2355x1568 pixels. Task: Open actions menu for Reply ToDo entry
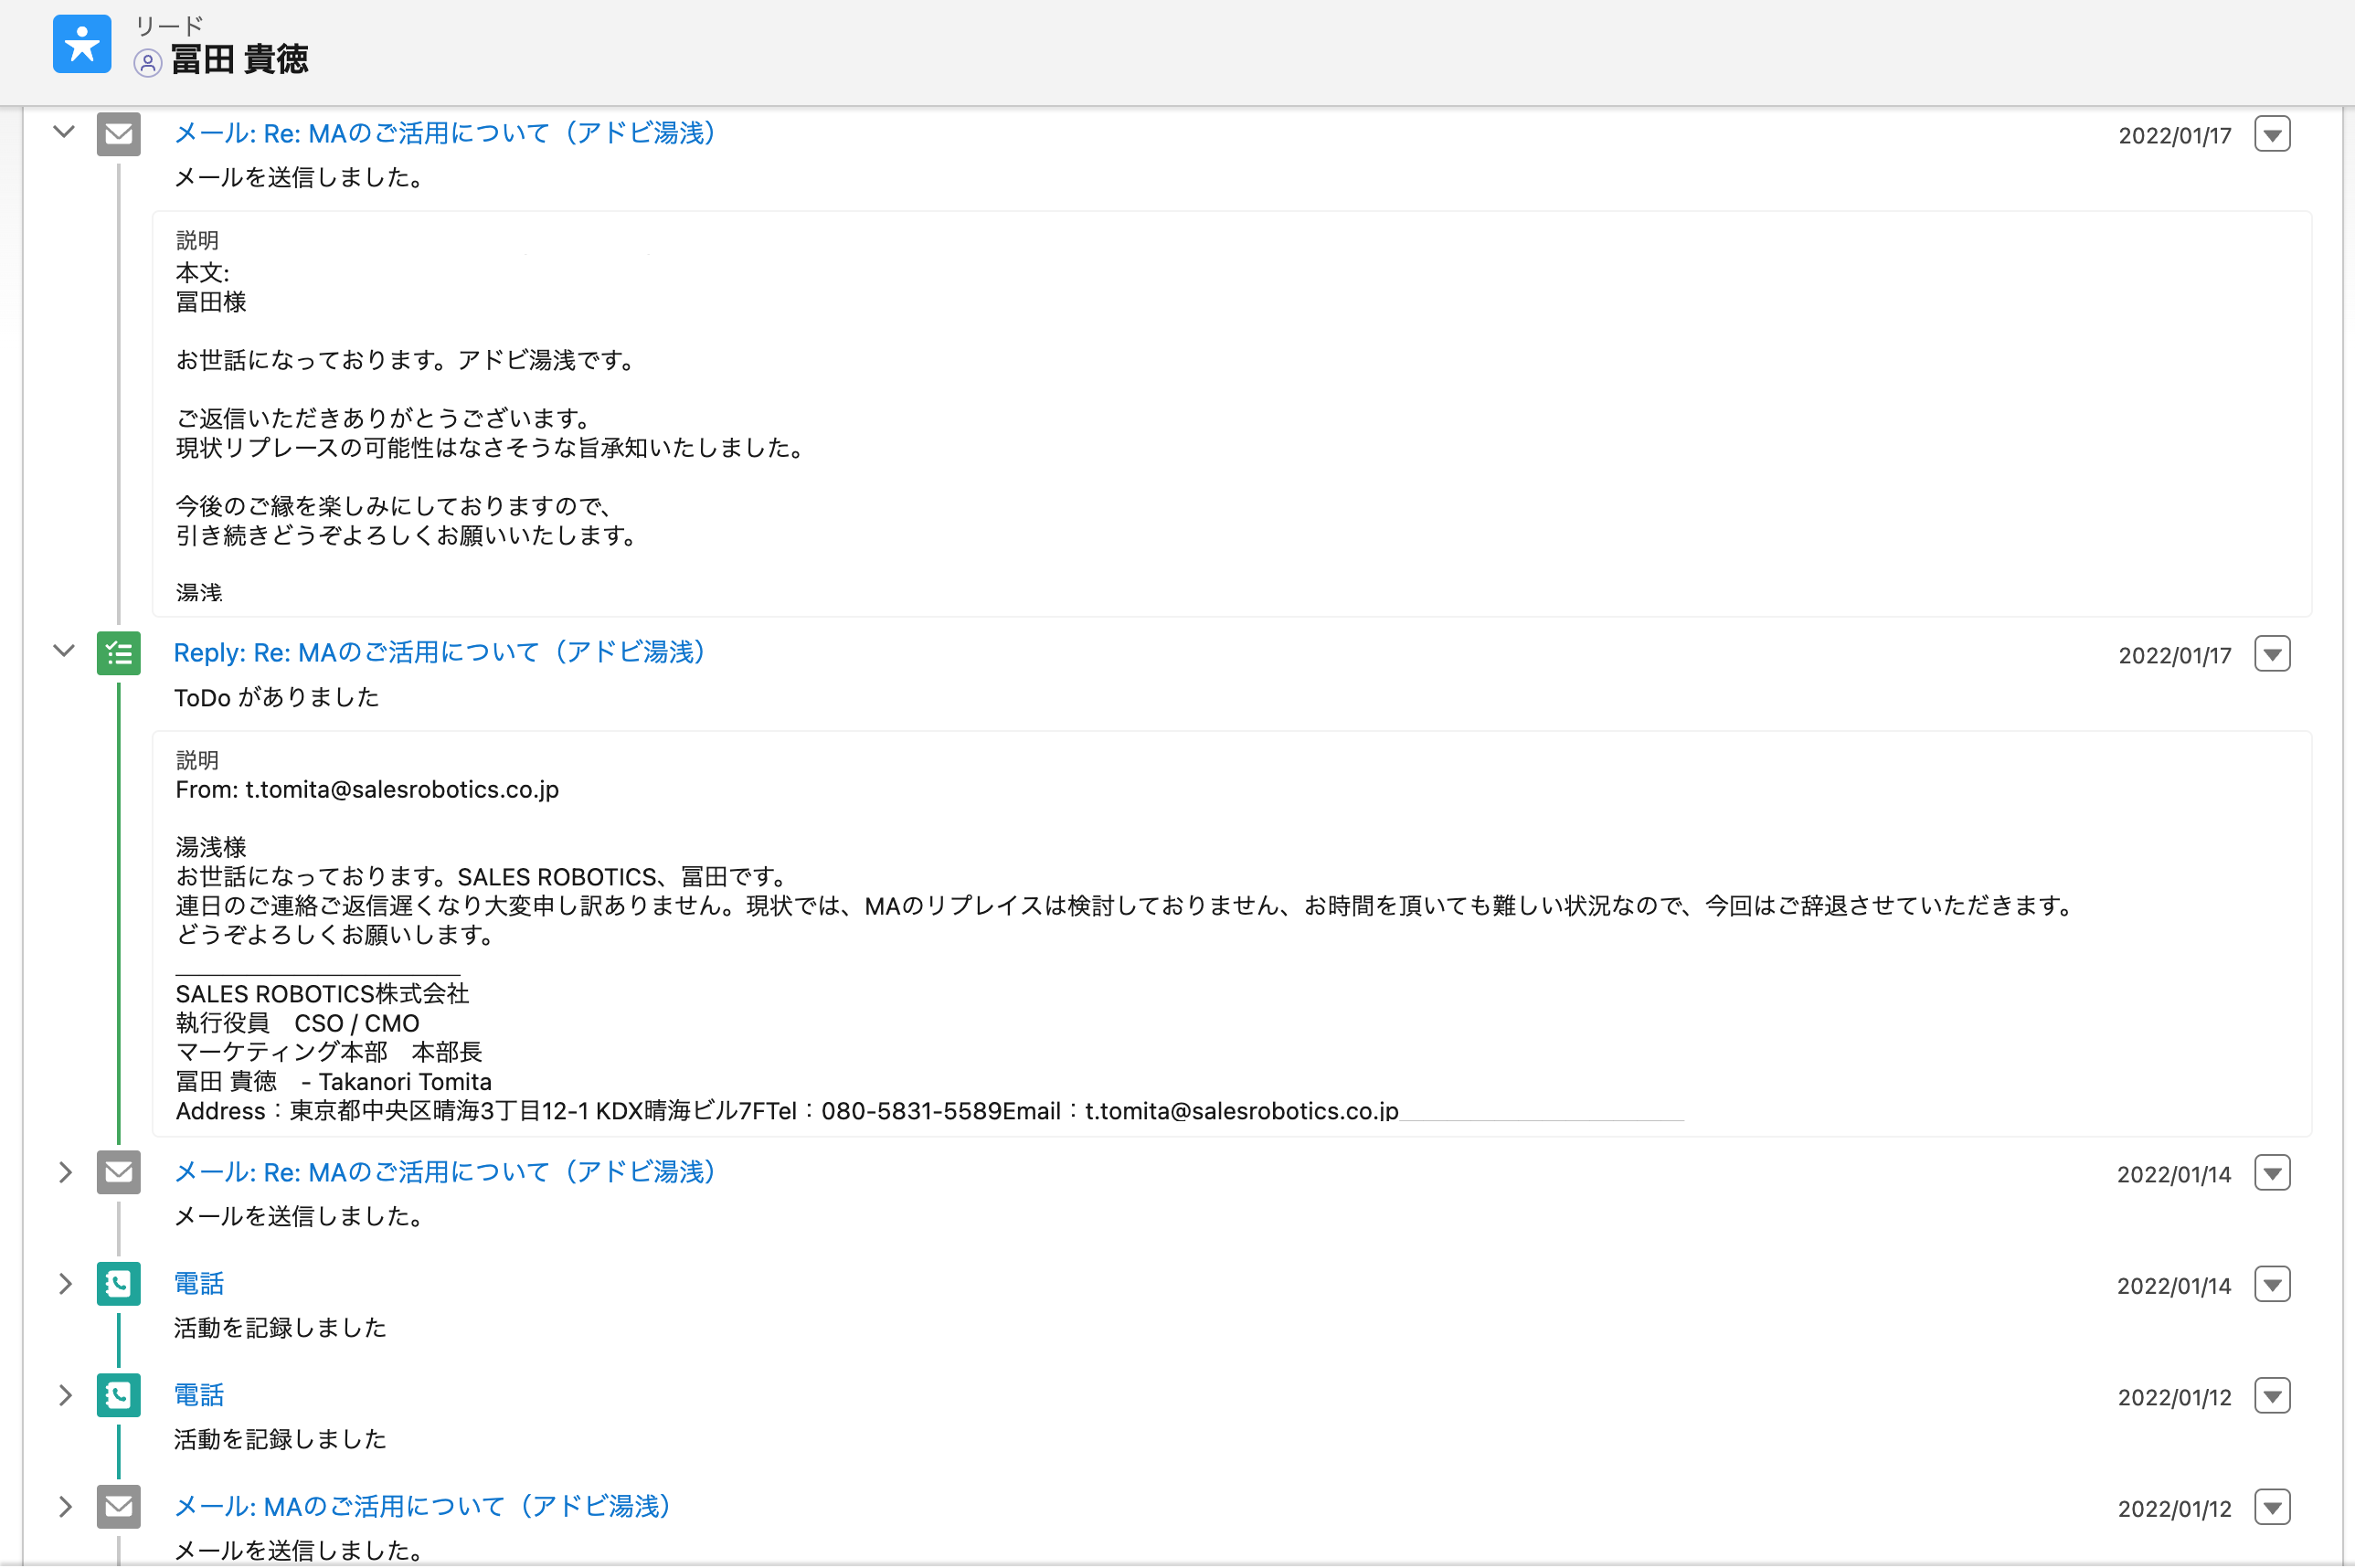point(2272,654)
